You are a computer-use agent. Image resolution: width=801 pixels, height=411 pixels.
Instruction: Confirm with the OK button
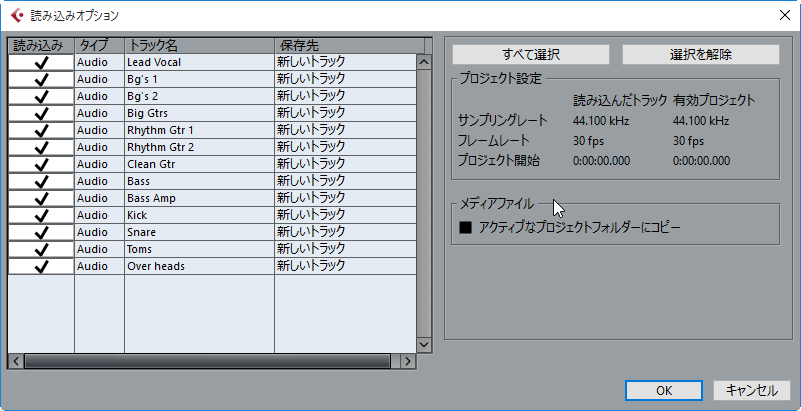664,391
